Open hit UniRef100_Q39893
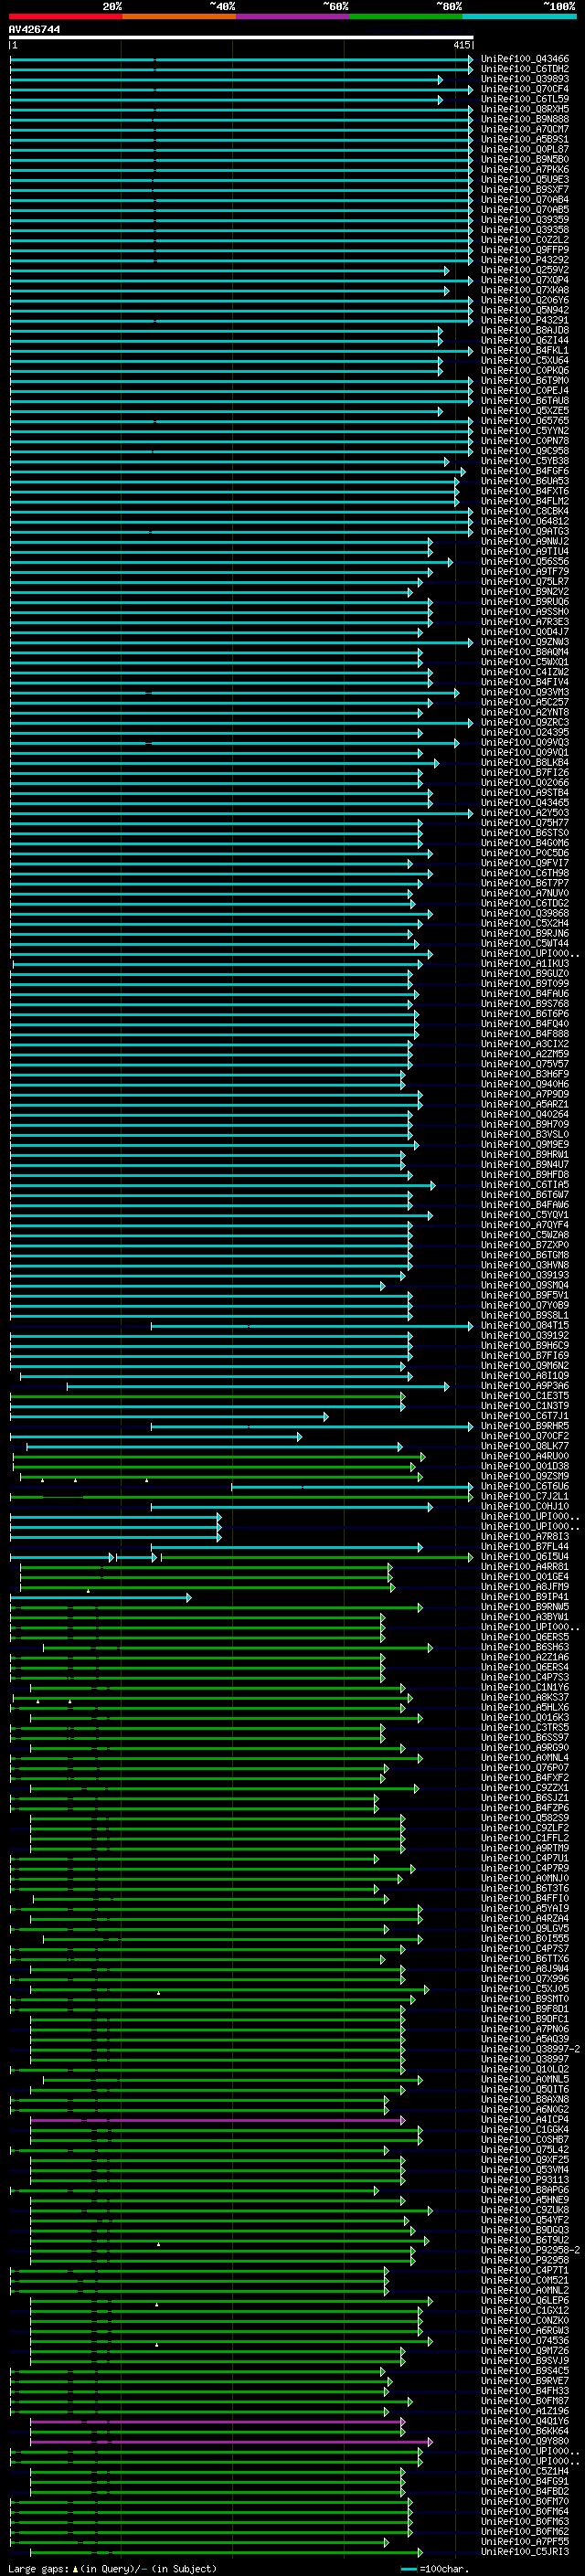The height and width of the screenshot is (2576, 585). [525, 79]
